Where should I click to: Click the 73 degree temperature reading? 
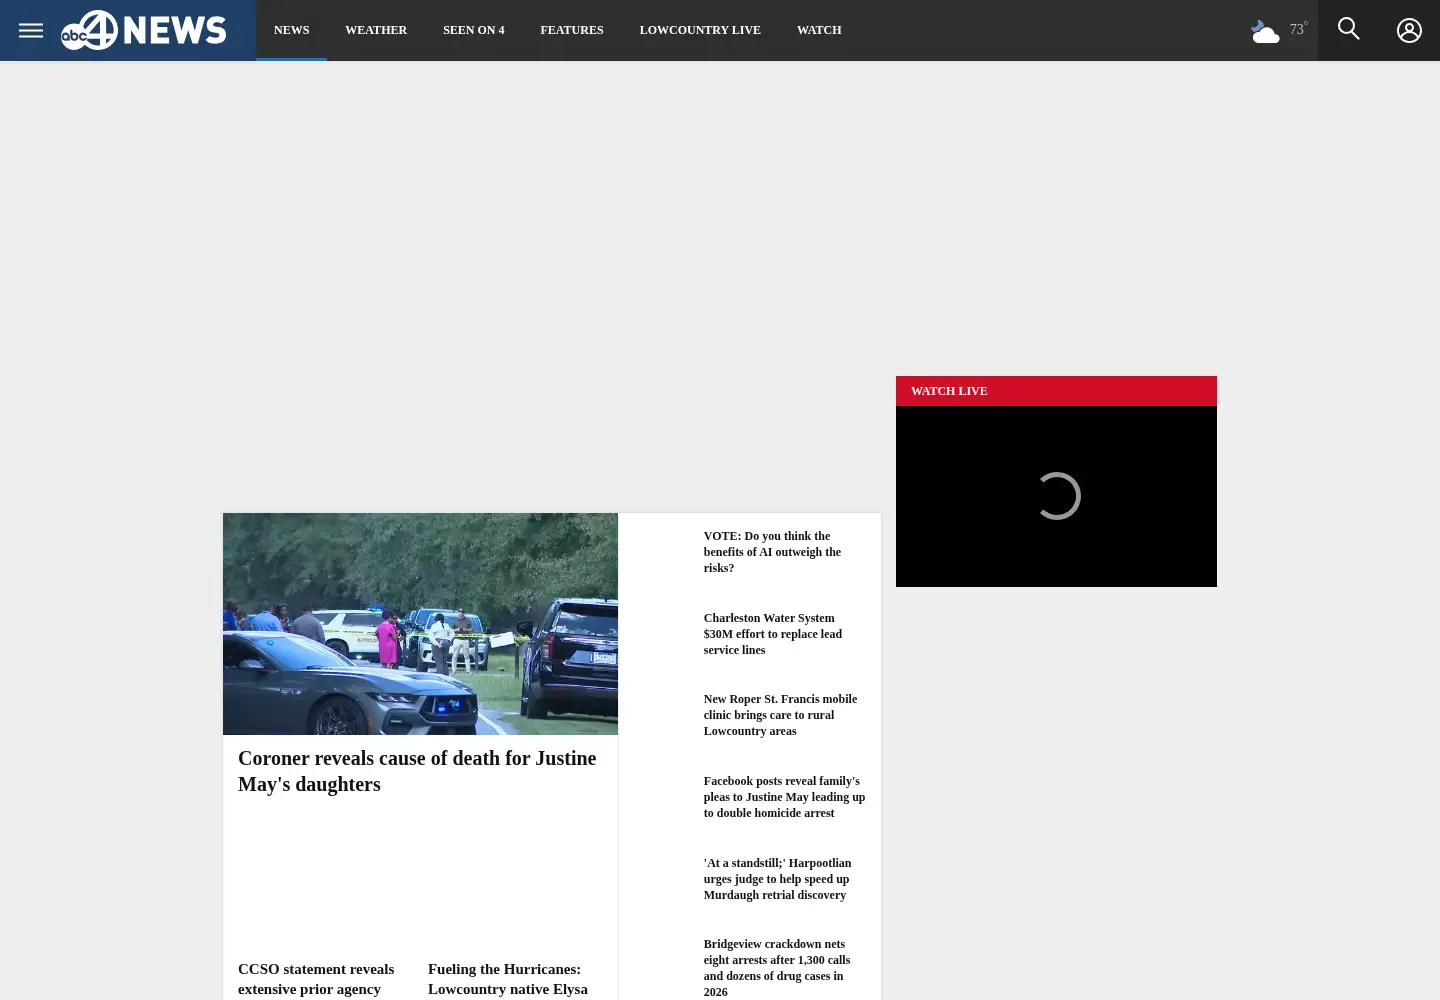pyautogui.click(x=1298, y=30)
